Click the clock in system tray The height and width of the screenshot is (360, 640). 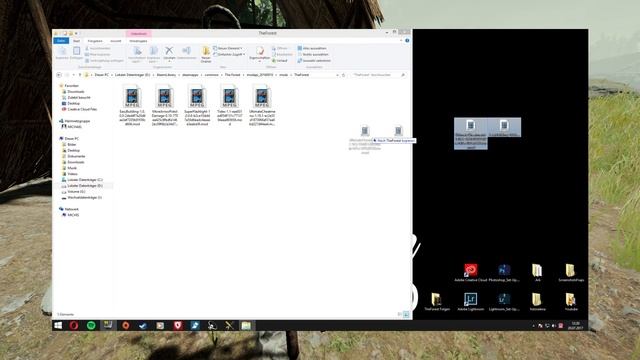click(x=576, y=326)
